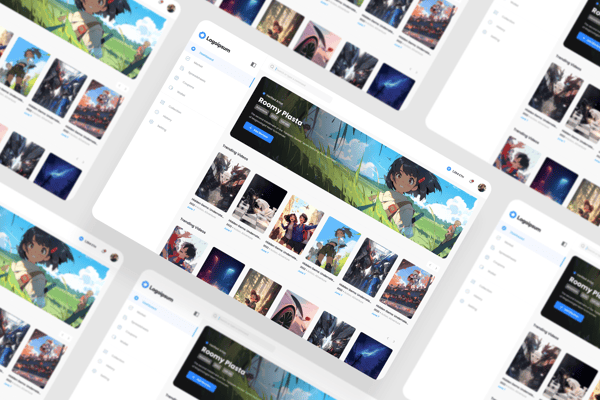Focus the search field in the central dashboard
600x400 pixels.
click(x=301, y=81)
